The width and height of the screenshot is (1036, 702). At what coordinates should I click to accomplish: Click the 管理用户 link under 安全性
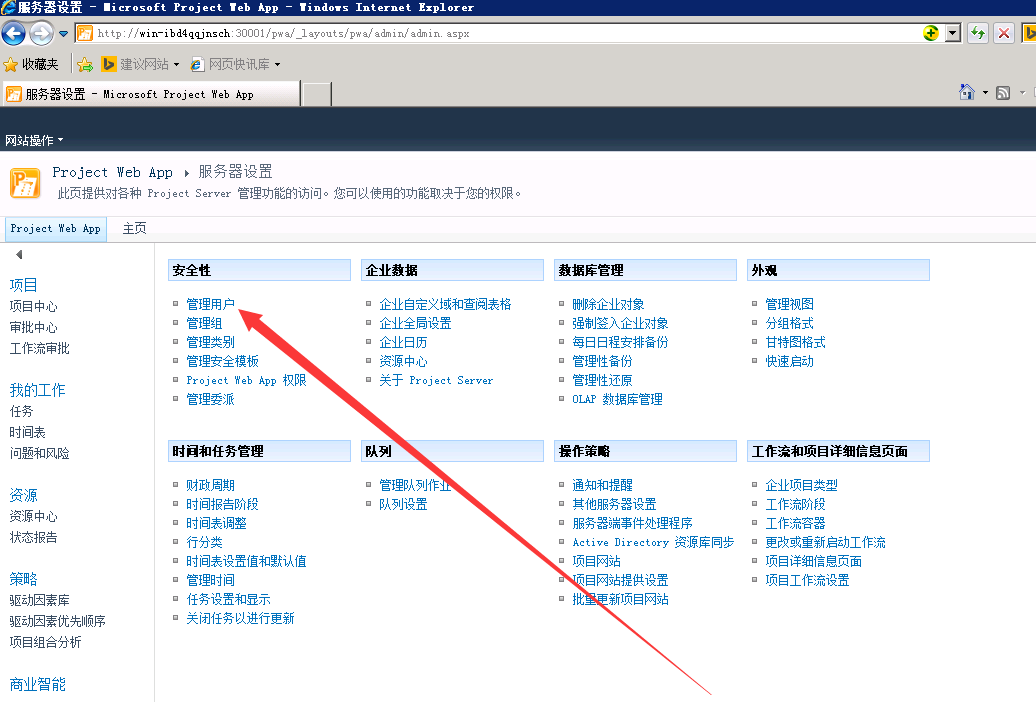[x=211, y=304]
